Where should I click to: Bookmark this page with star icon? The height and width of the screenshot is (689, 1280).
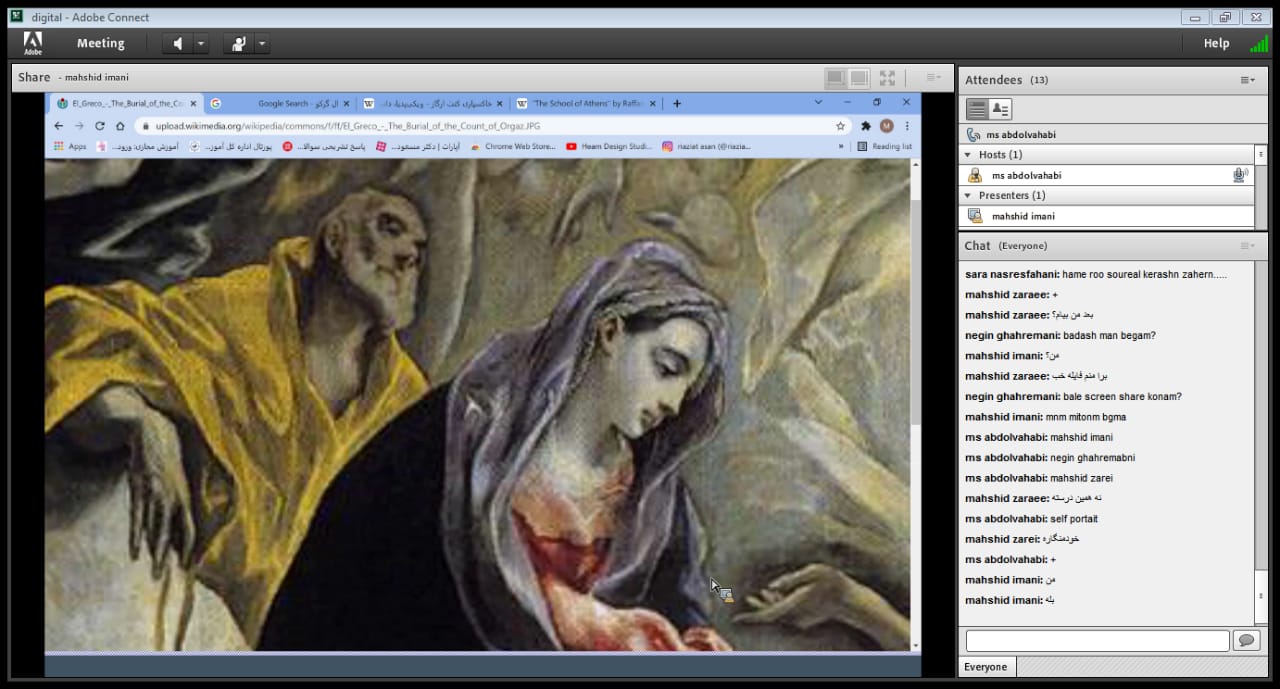click(840, 126)
